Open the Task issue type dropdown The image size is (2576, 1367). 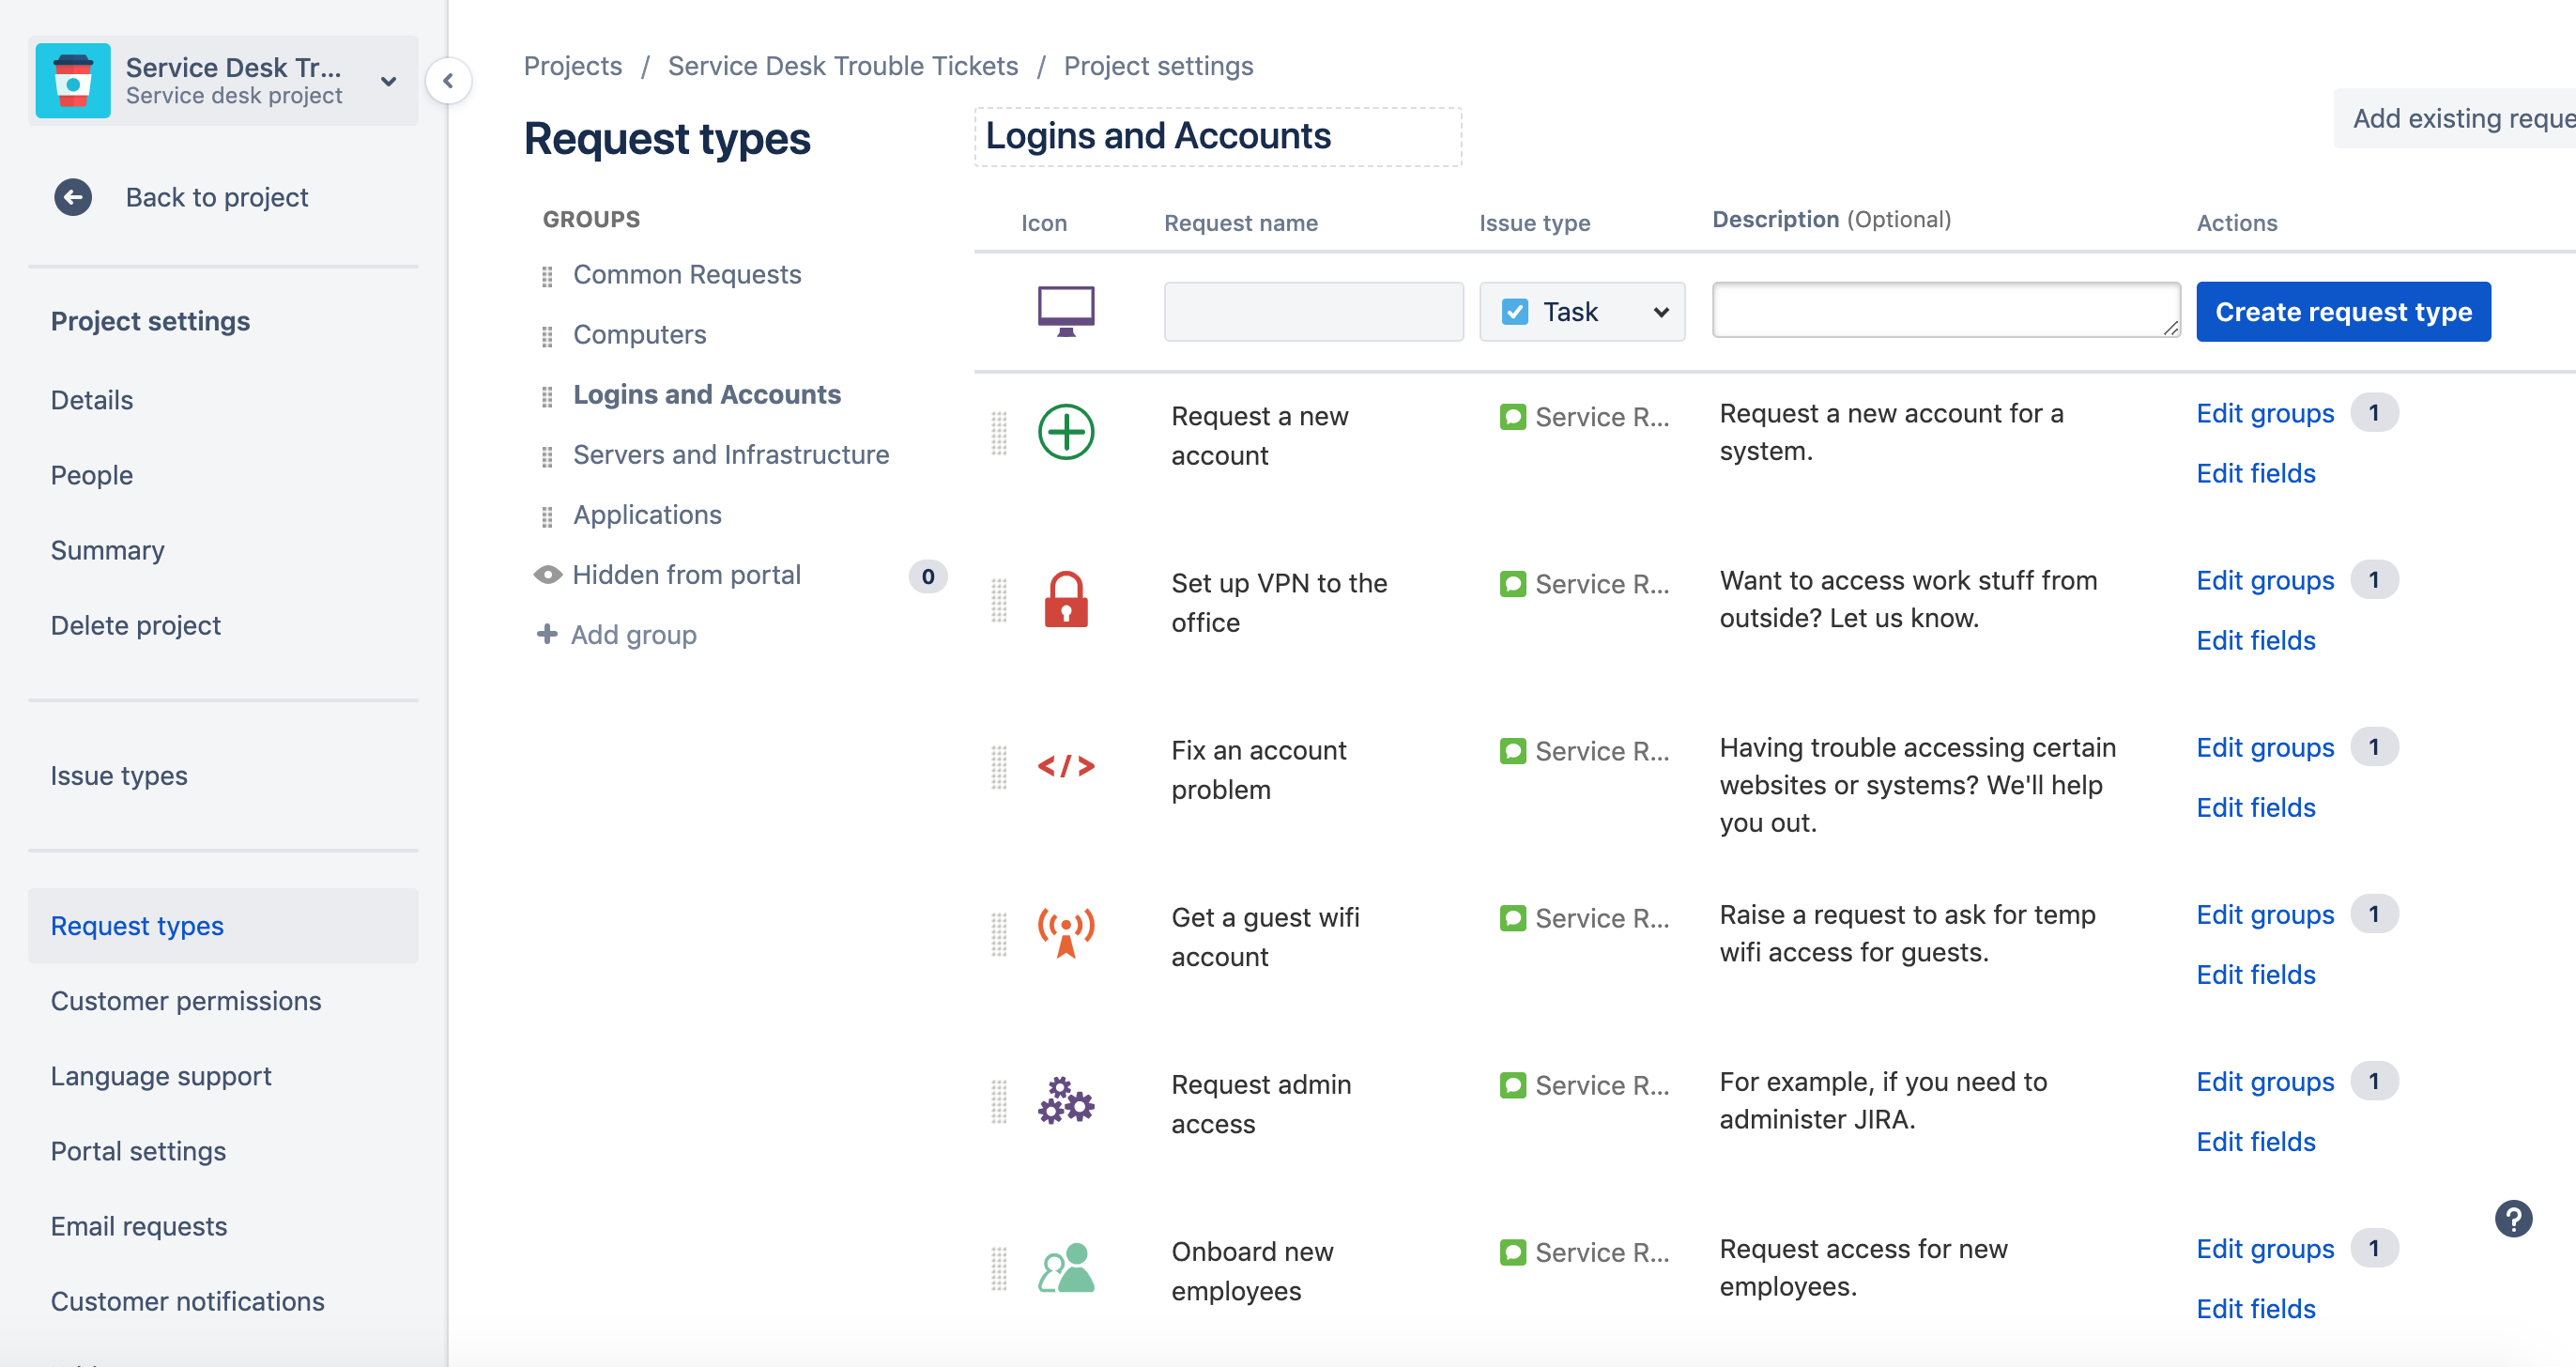(x=1582, y=312)
